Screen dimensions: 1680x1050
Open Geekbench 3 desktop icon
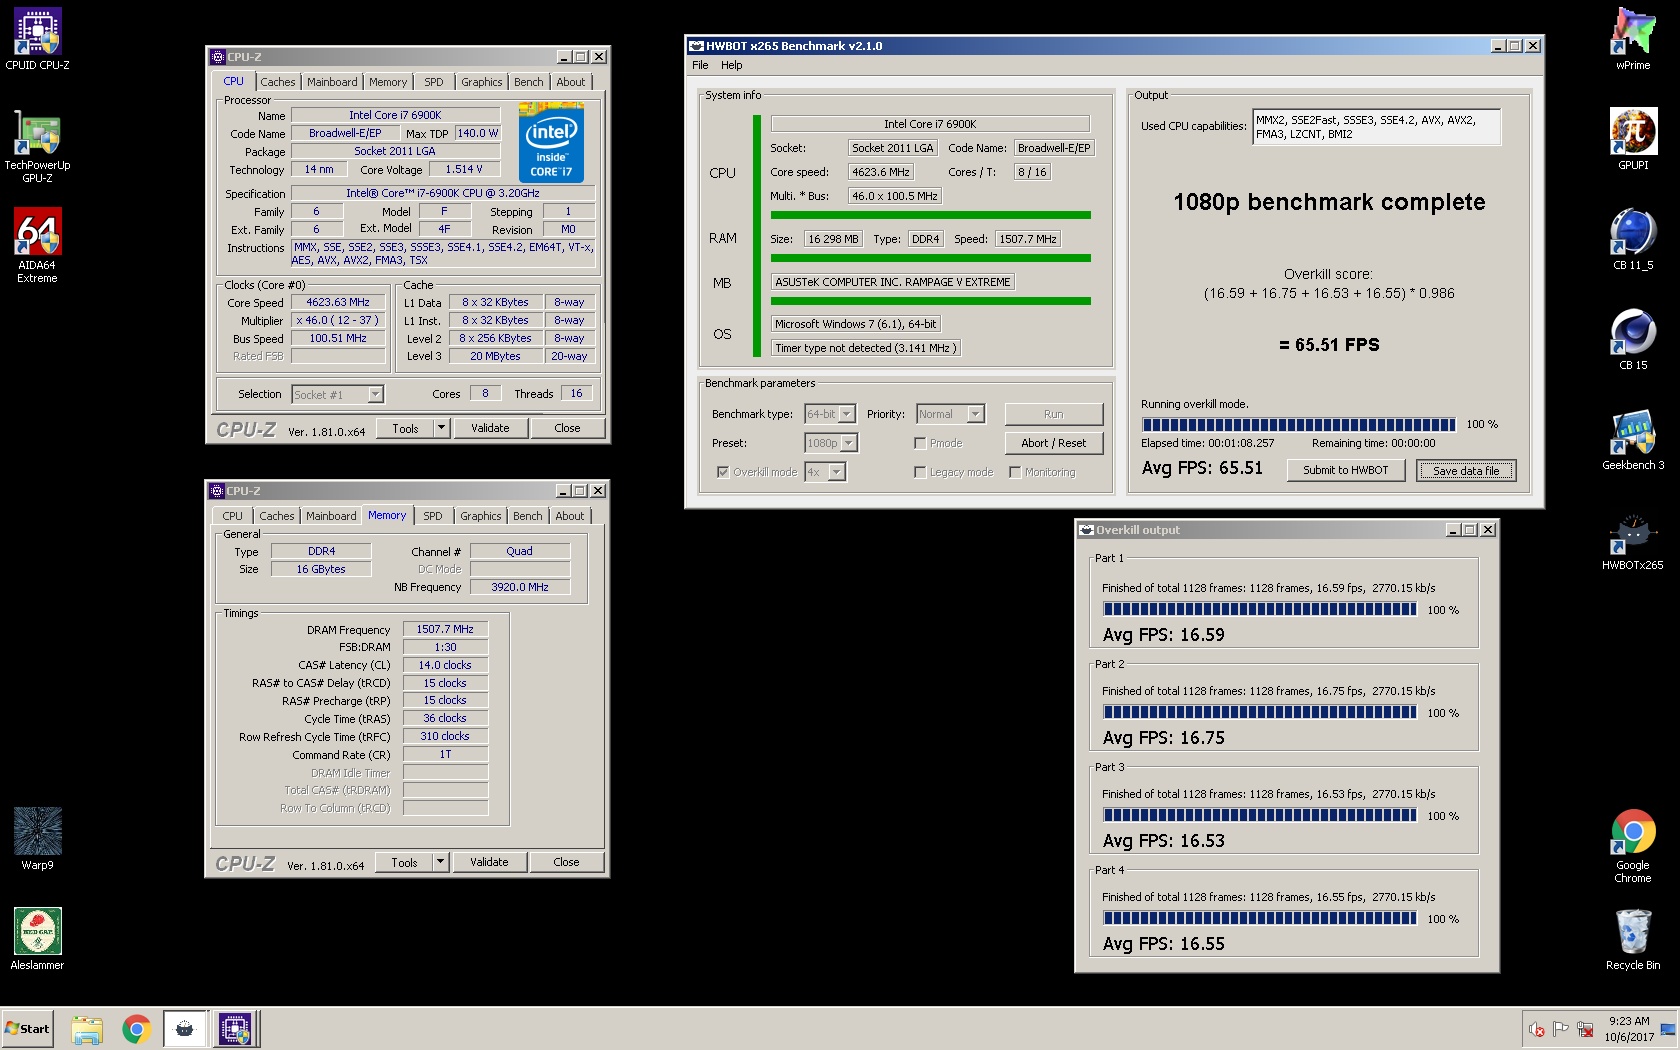tap(1633, 439)
